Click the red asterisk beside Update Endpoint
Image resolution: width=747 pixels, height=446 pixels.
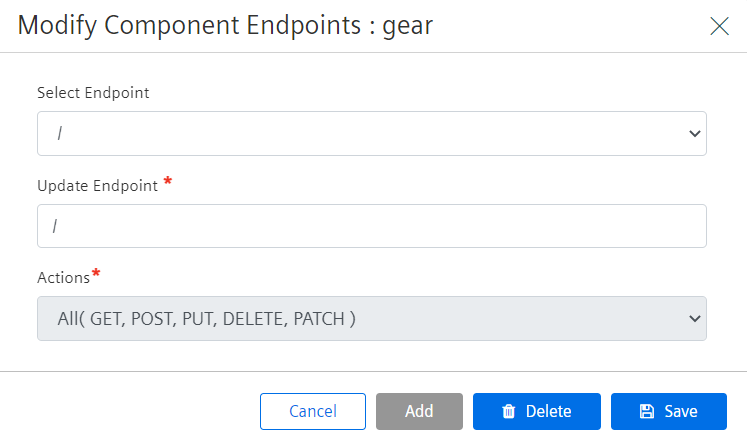(168, 181)
